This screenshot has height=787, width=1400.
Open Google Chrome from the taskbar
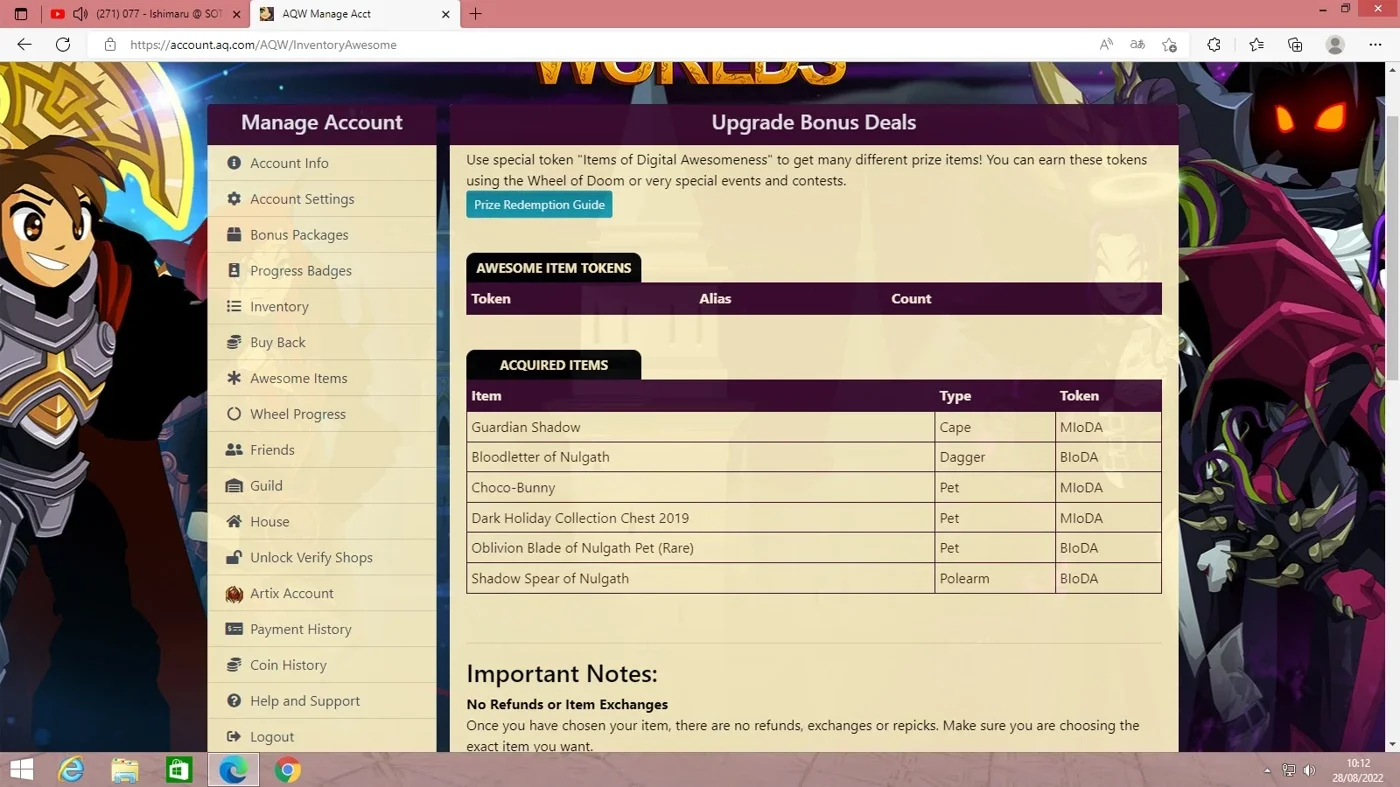[x=288, y=770]
